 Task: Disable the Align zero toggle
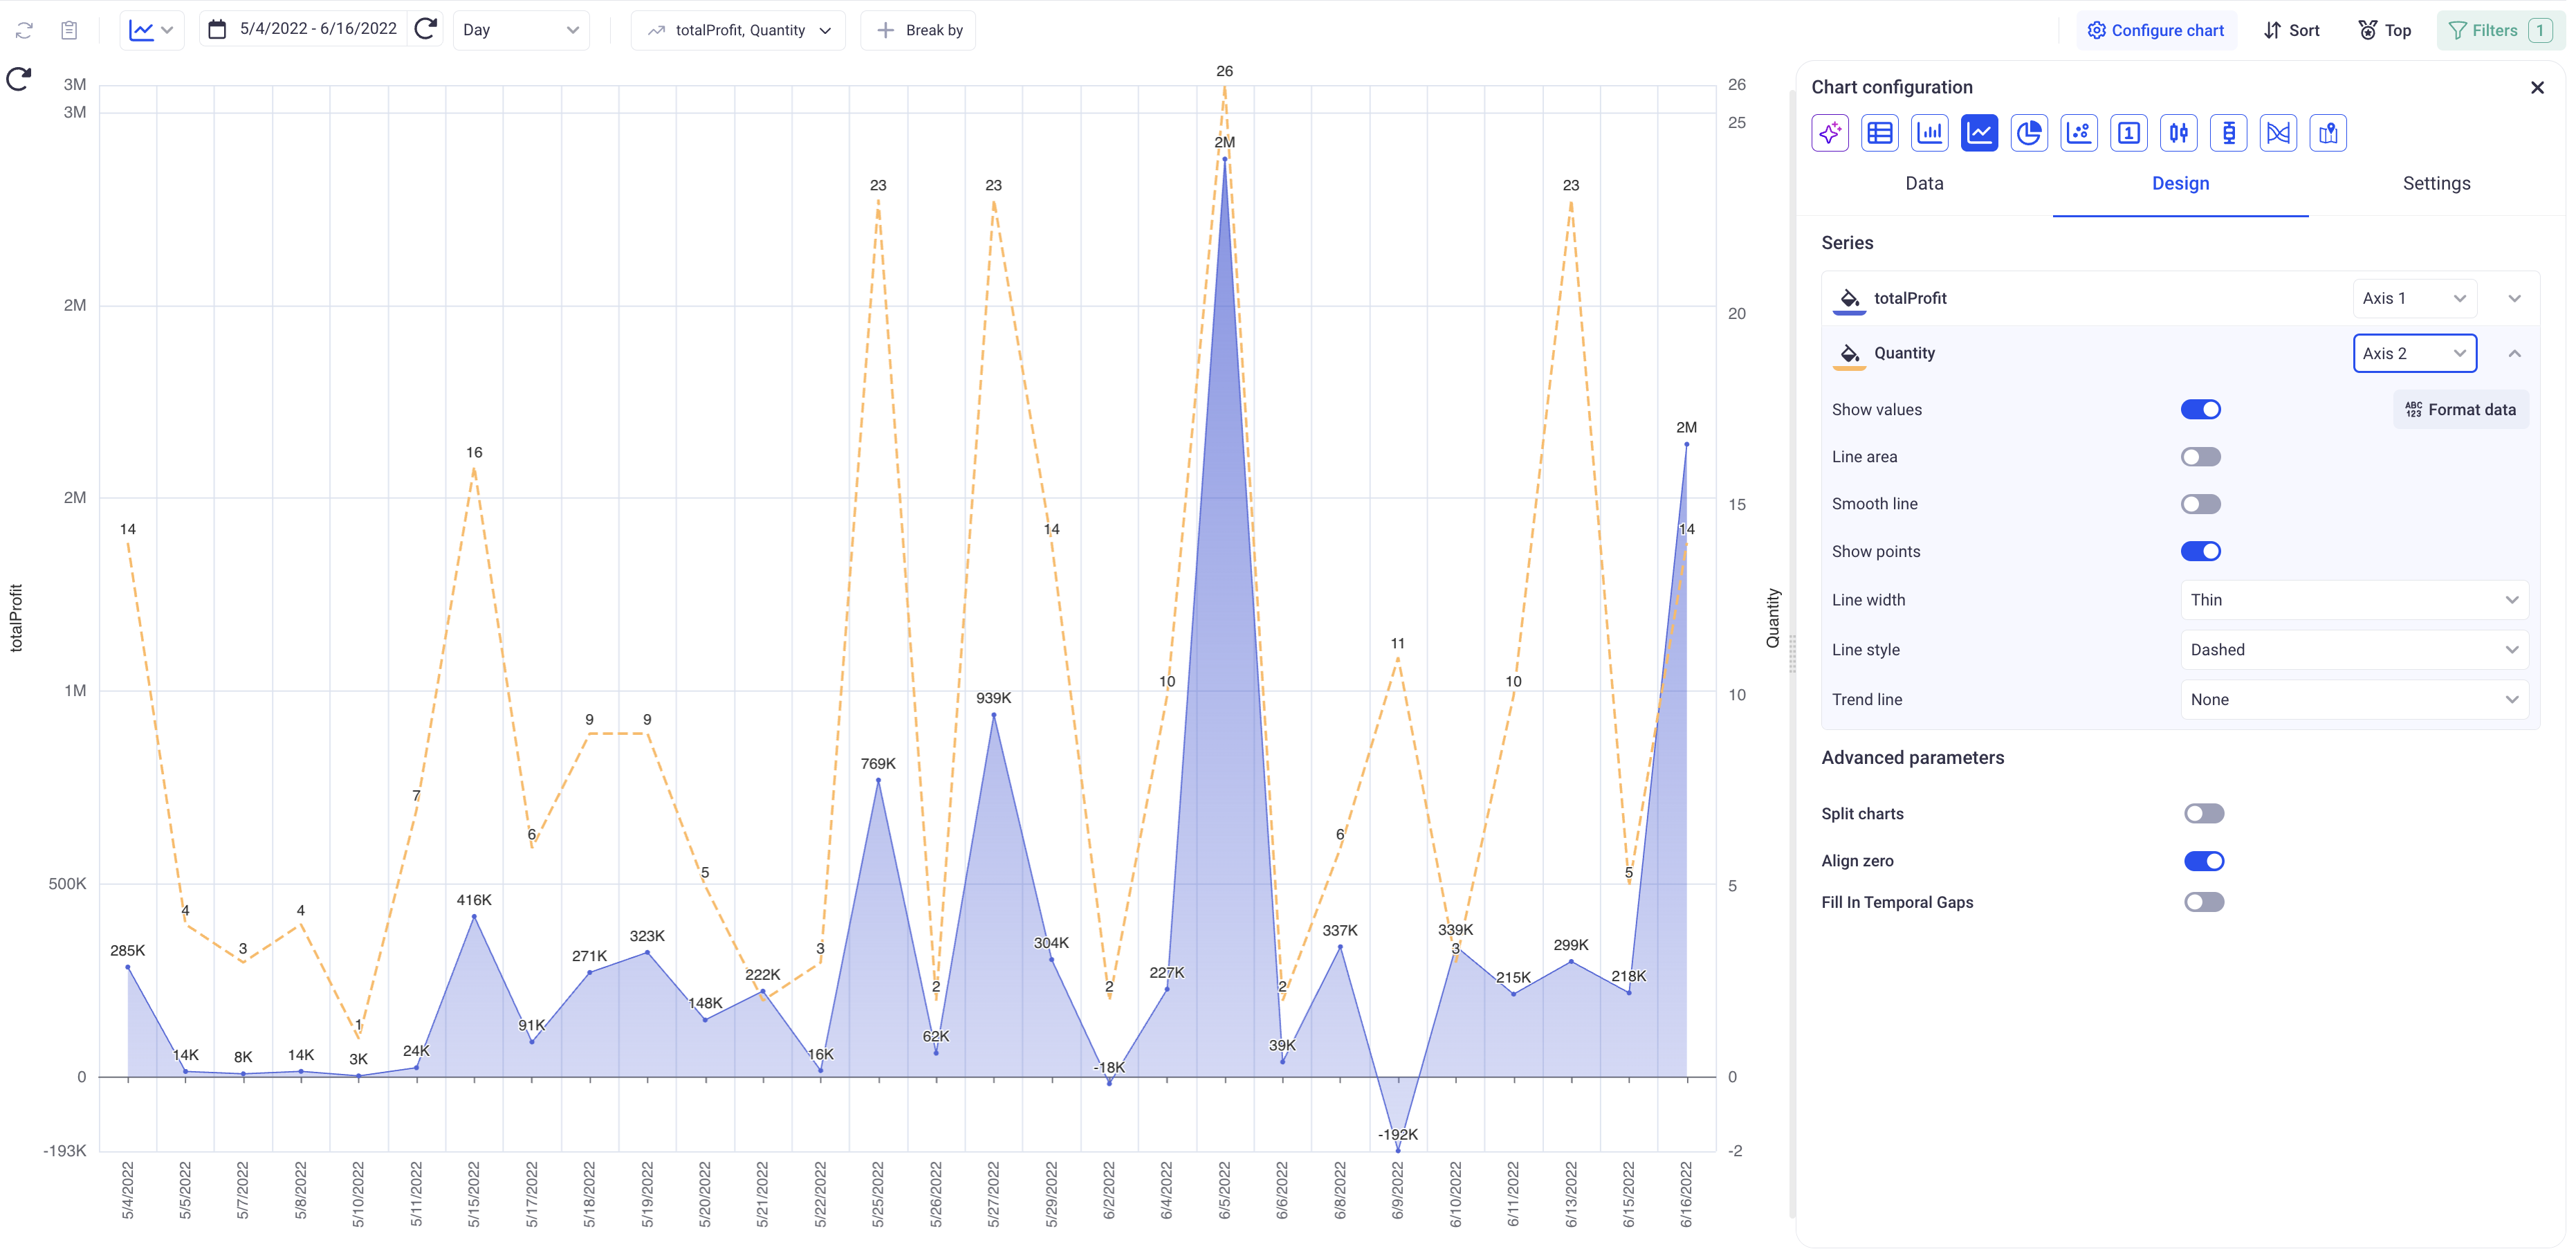coord(2203,861)
